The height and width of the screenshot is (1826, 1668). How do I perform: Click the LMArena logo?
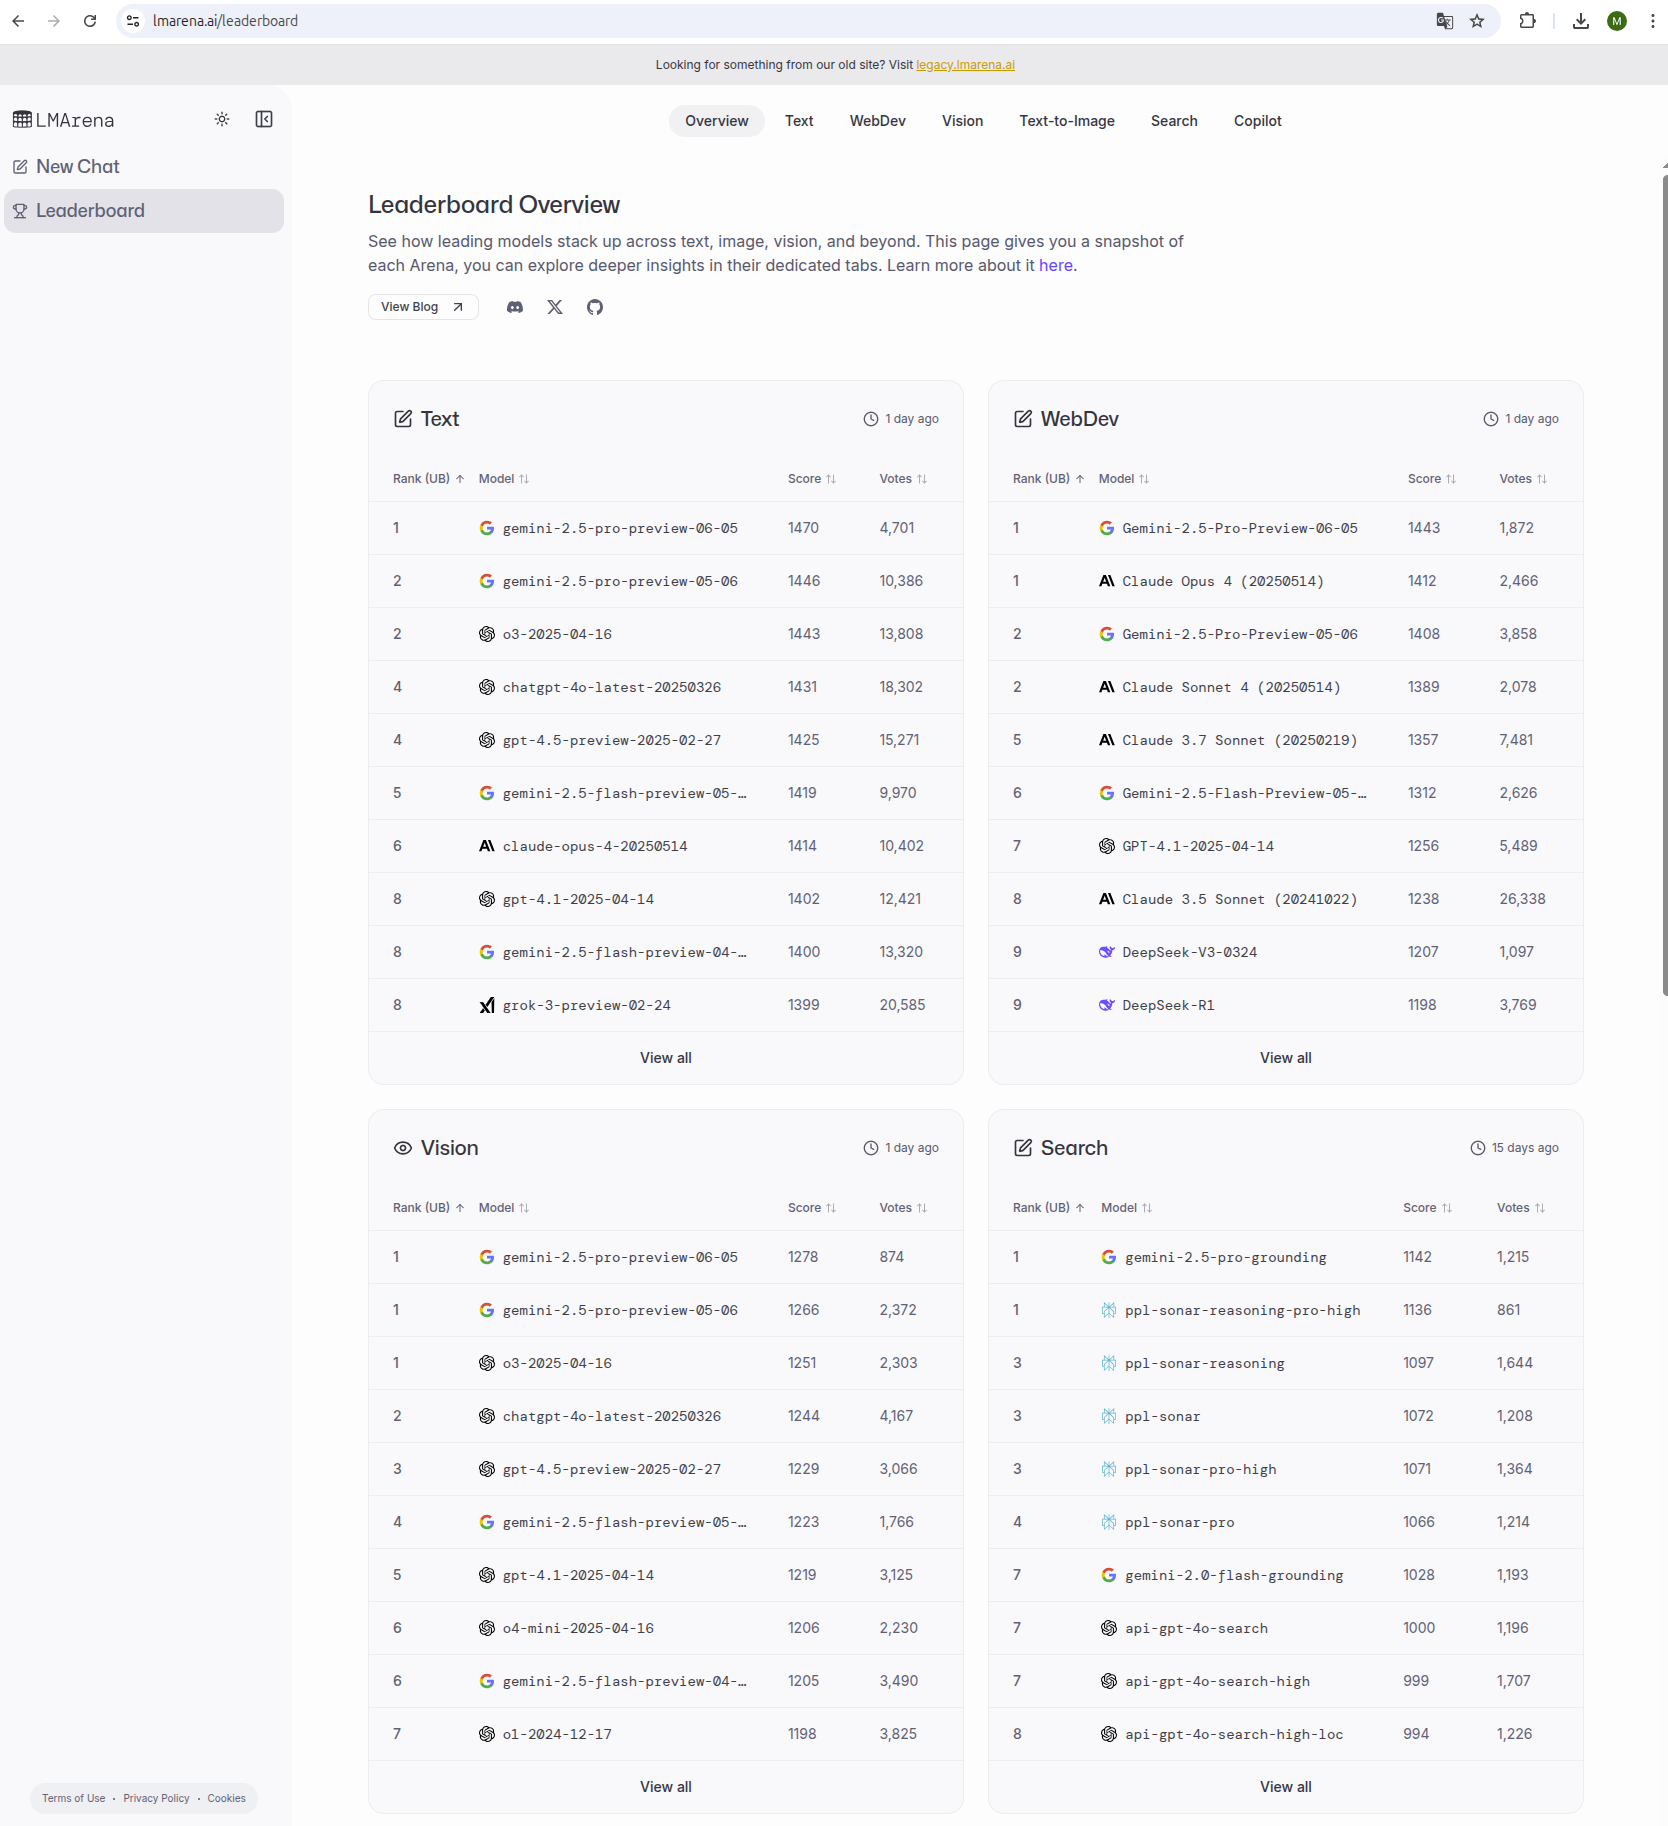pos(64,120)
